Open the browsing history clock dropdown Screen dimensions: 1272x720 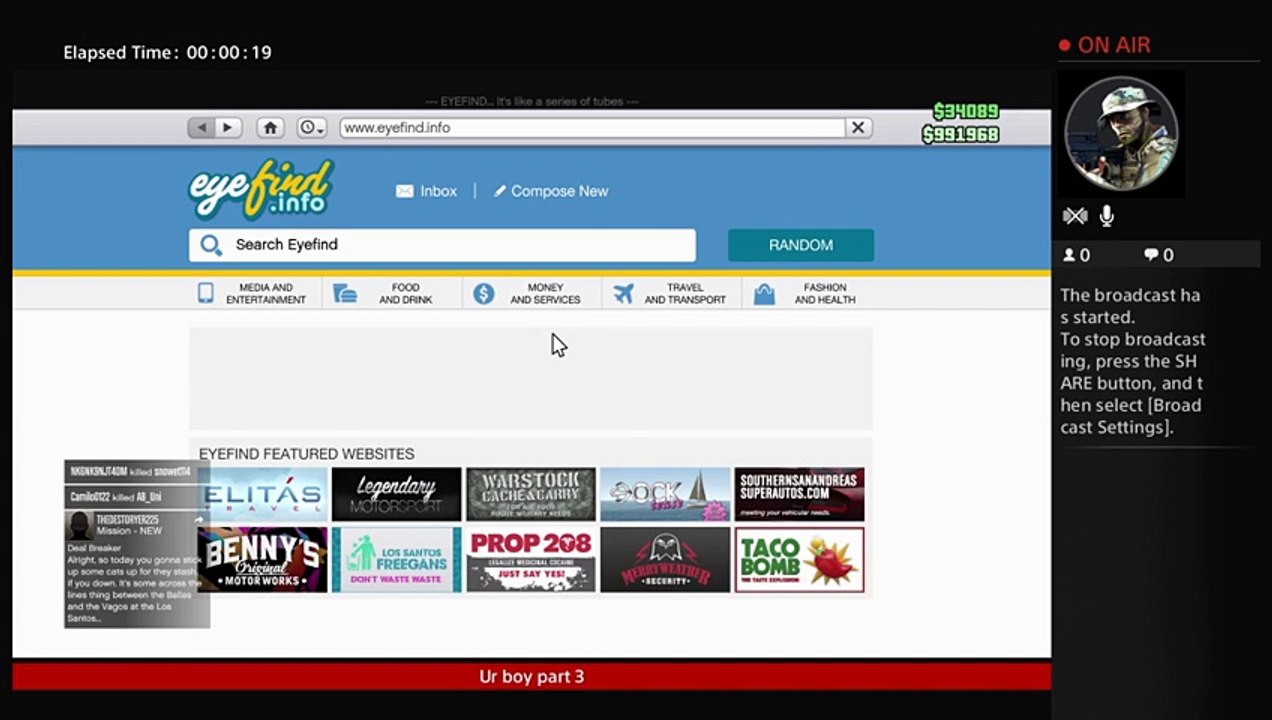click(x=312, y=128)
